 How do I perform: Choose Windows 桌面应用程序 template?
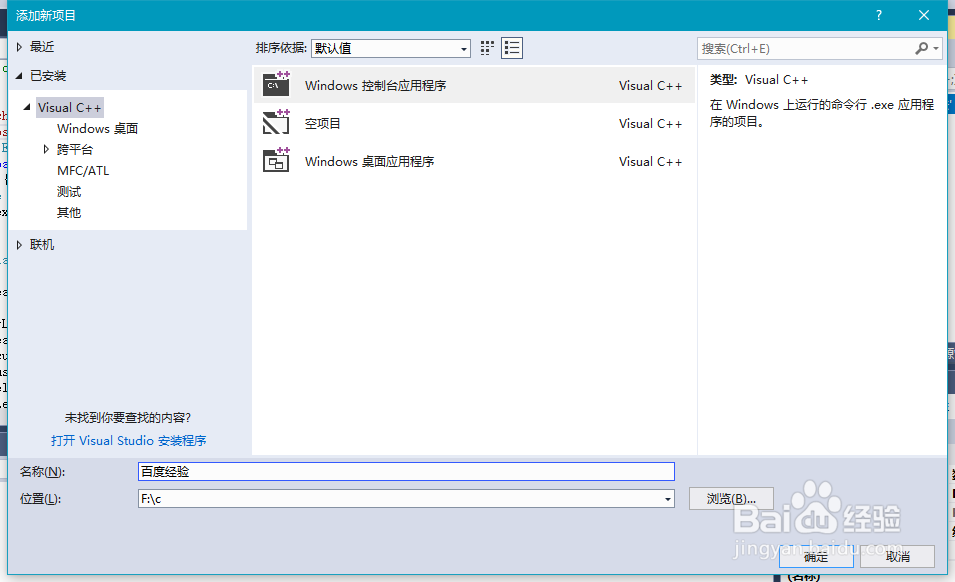[x=474, y=161]
